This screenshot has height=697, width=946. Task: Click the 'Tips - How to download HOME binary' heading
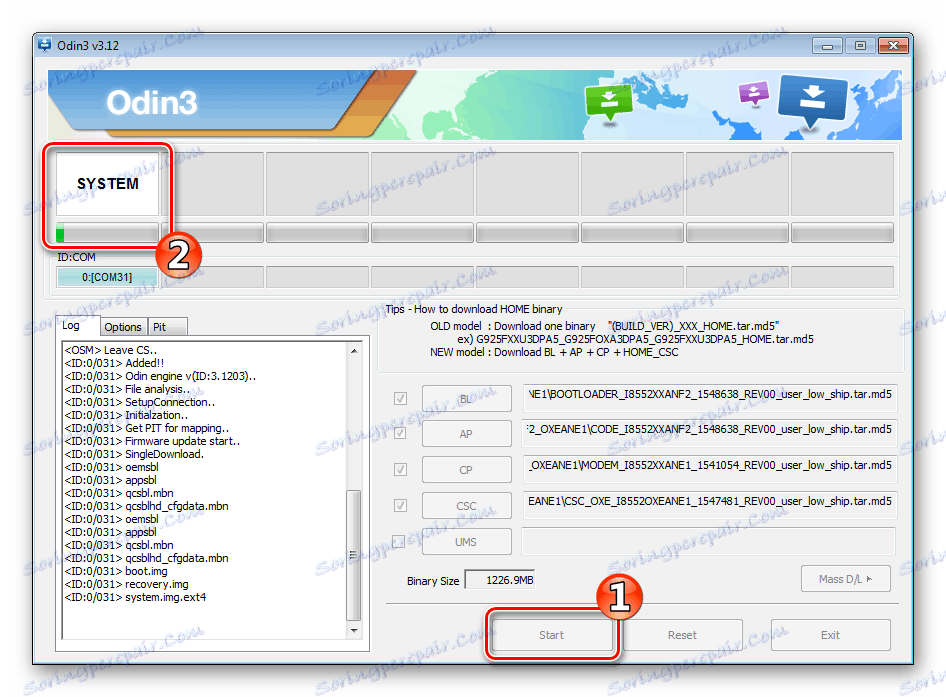pyautogui.click(x=474, y=309)
